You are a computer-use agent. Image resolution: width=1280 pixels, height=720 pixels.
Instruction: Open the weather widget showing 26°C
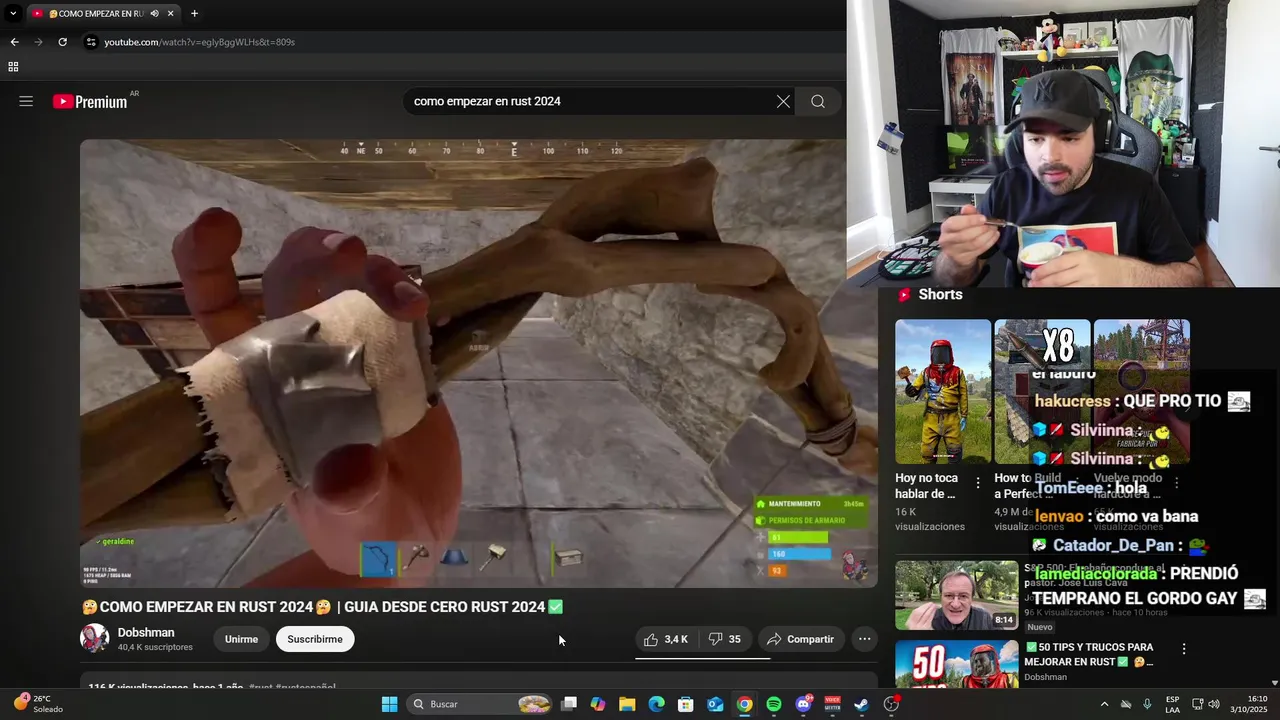tap(38, 704)
